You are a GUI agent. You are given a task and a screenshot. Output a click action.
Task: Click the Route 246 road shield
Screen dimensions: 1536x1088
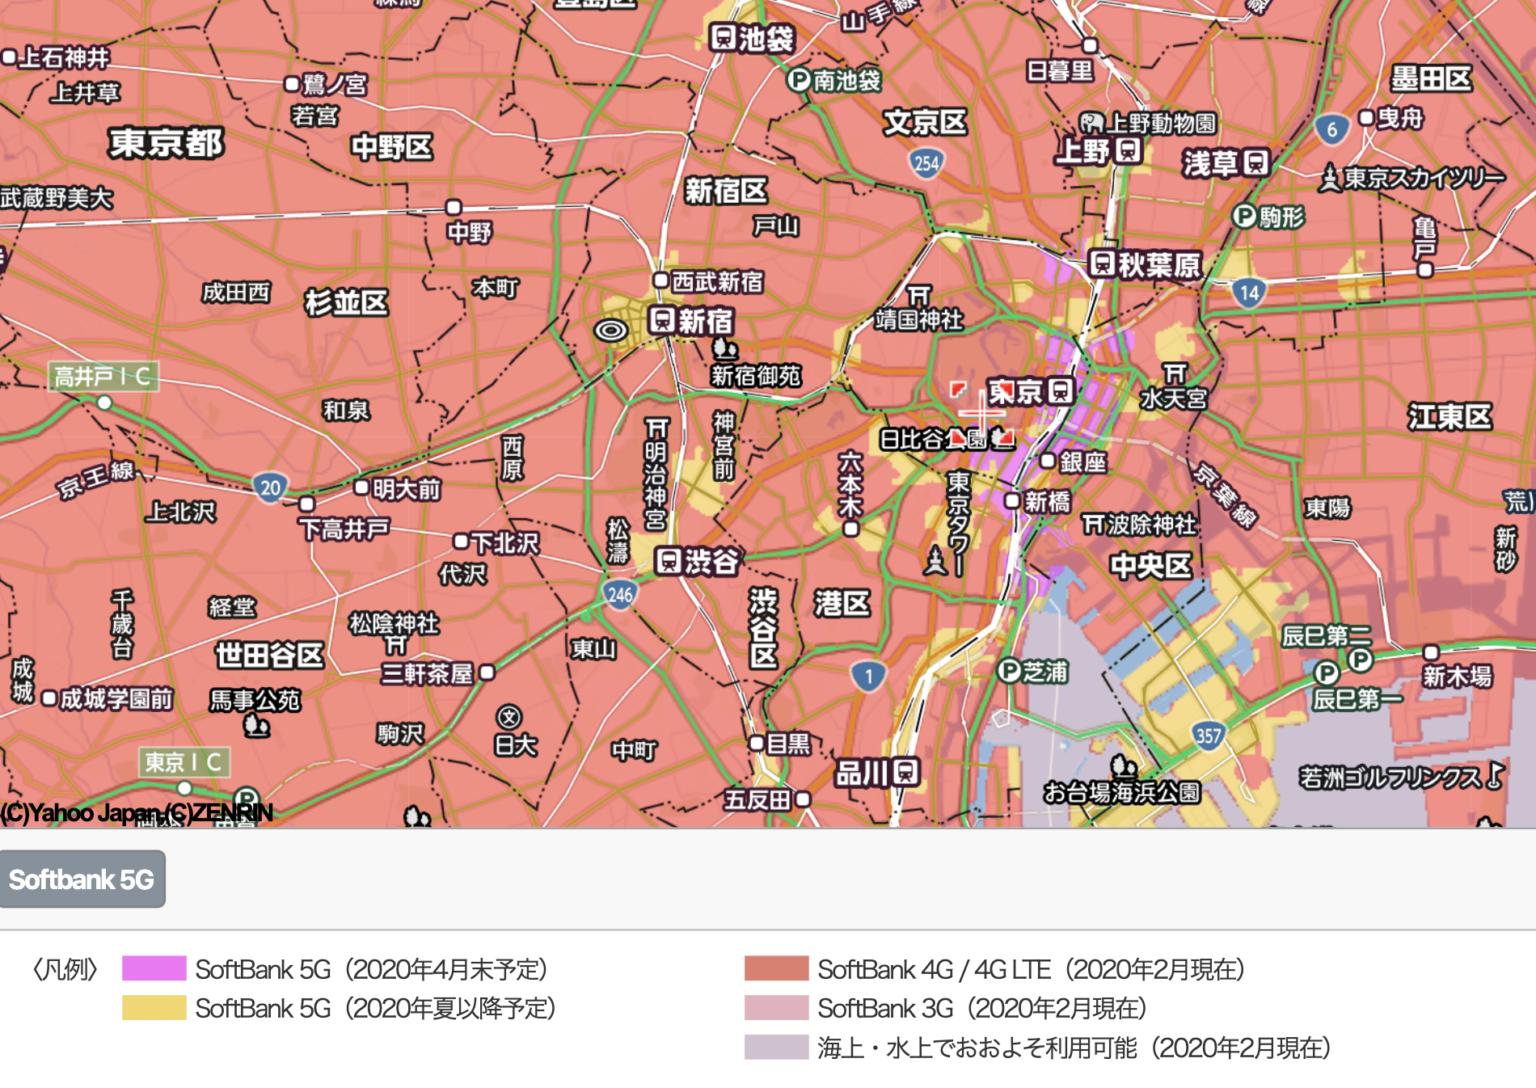[x=619, y=593]
